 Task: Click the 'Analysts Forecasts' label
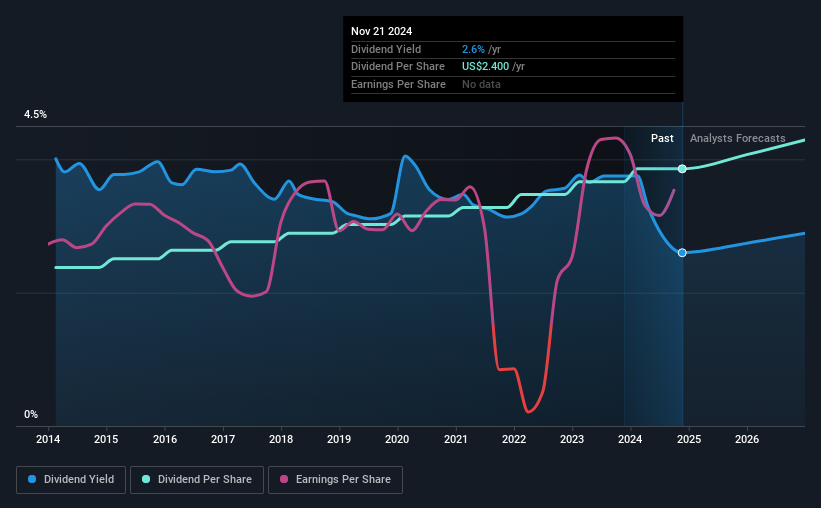coord(737,138)
